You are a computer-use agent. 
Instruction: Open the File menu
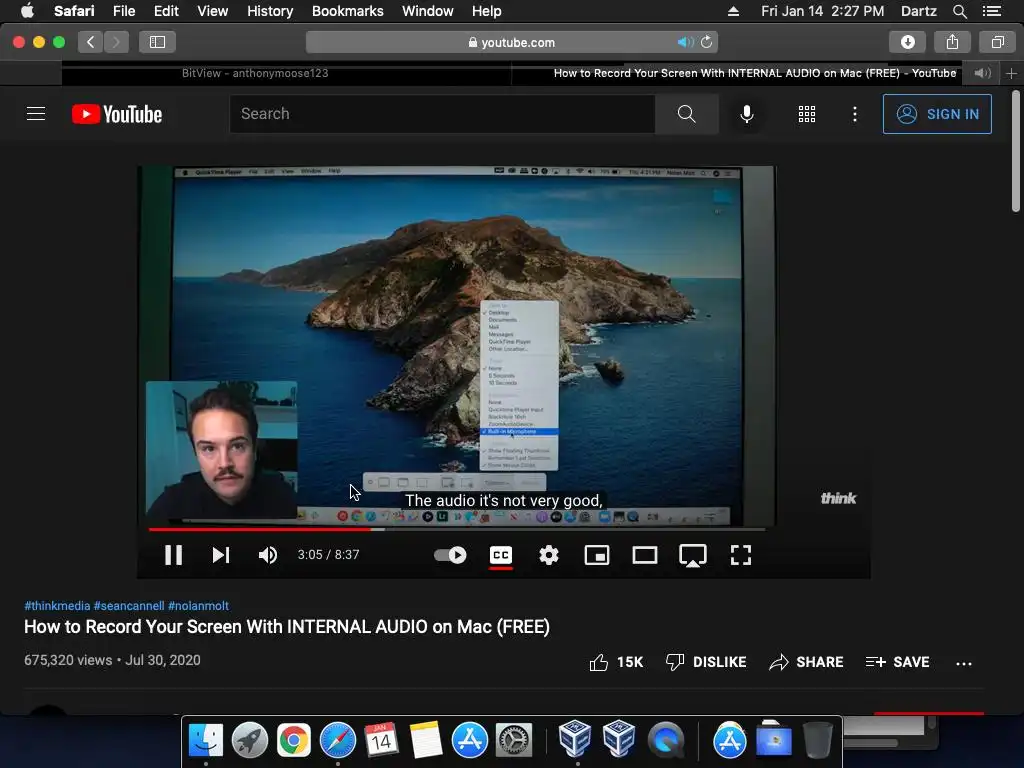coord(123,11)
